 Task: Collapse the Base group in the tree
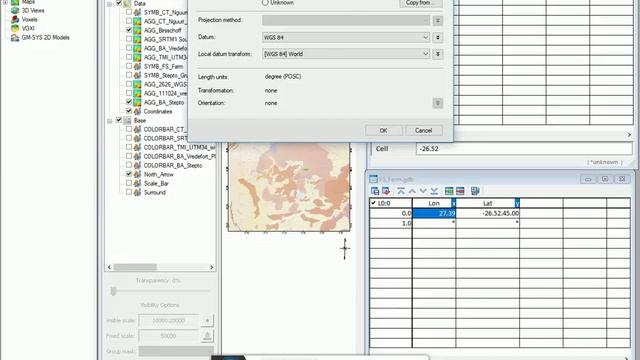click(x=109, y=121)
